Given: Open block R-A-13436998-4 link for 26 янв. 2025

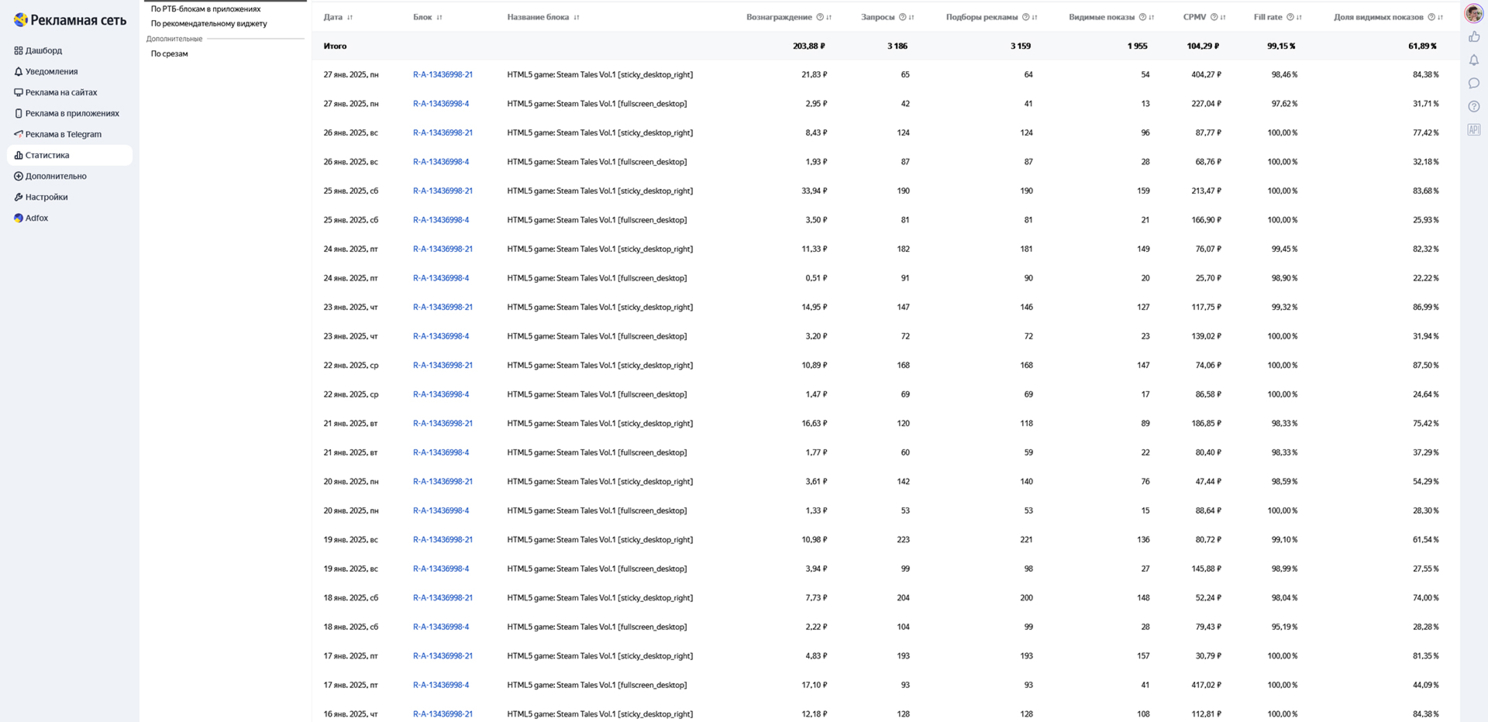Looking at the screenshot, I should click(x=440, y=162).
